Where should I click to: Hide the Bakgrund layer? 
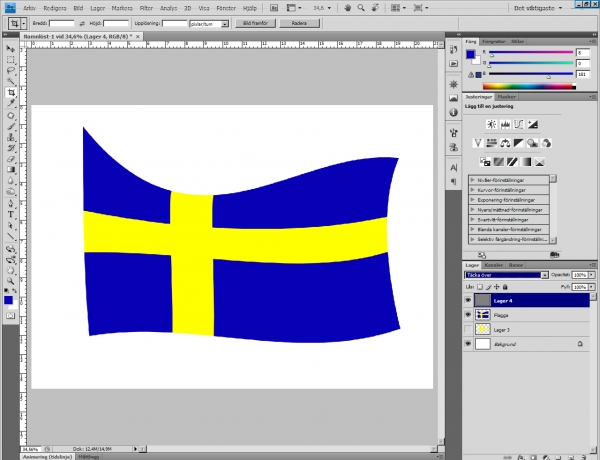[468, 344]
